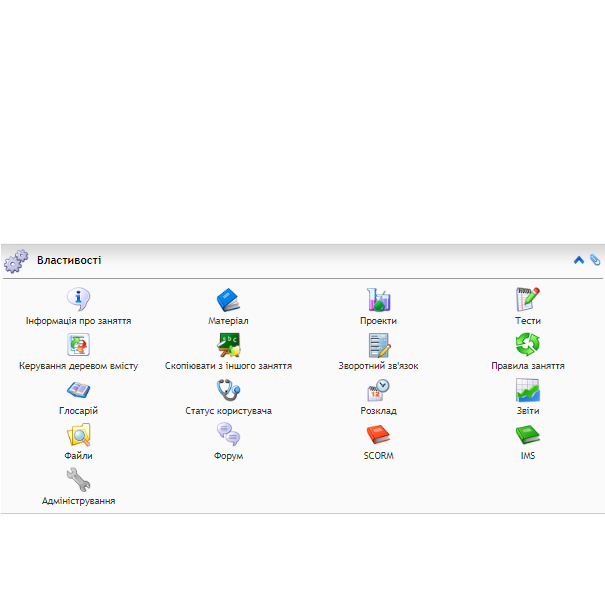Follow the Звіти text link
Viewport: 605px width, 605px height.
[x=527, y=411]
